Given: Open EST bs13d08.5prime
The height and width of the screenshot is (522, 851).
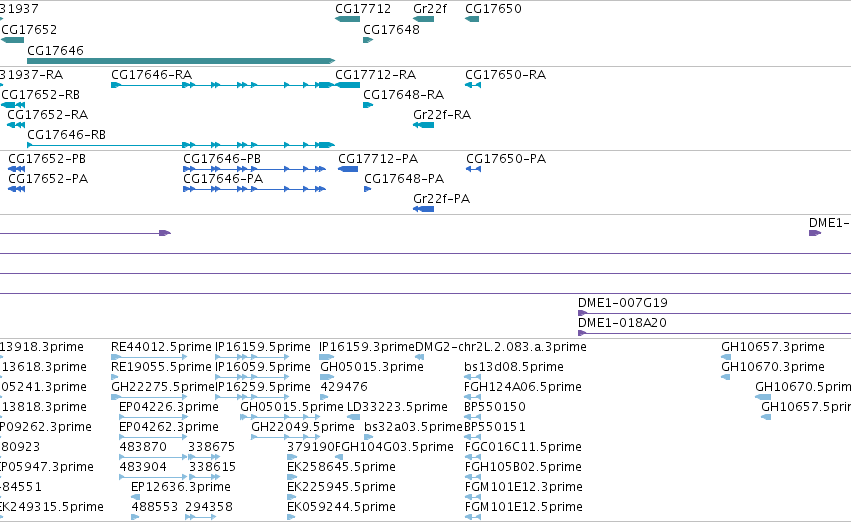Looking at the screenshot, I should [472, 377].
